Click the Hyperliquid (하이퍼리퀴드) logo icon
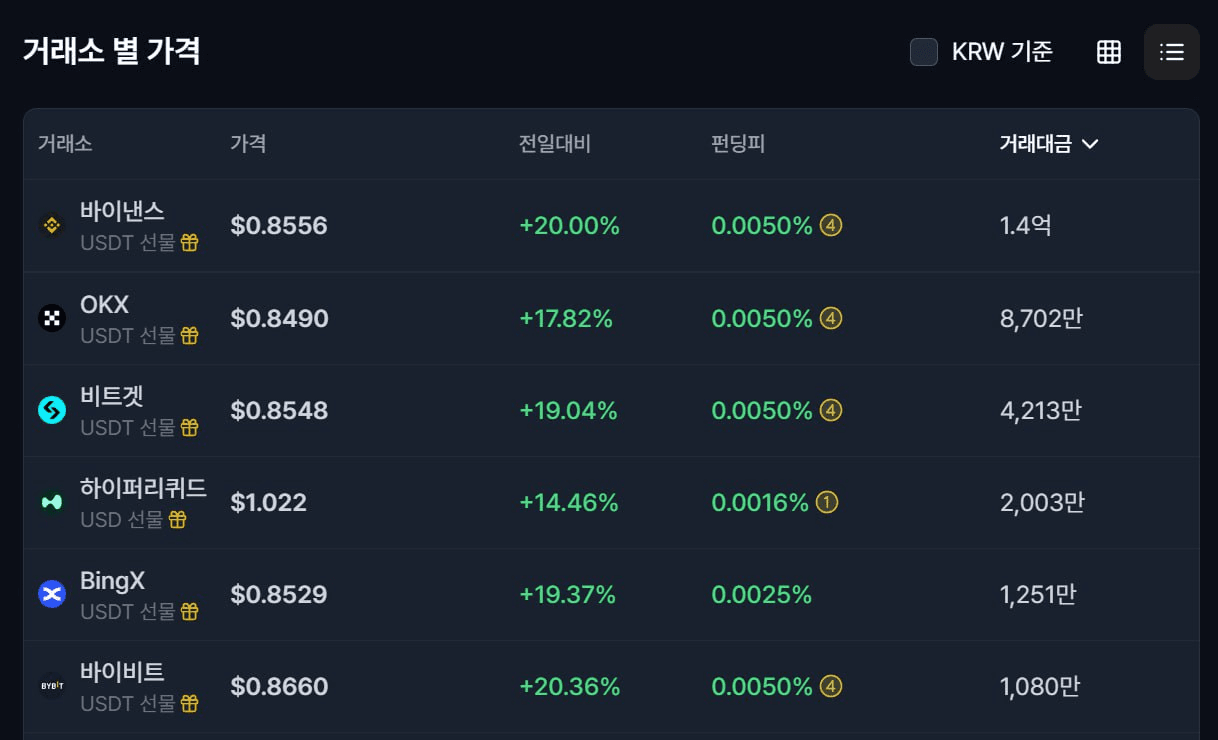 click(52, 502)
